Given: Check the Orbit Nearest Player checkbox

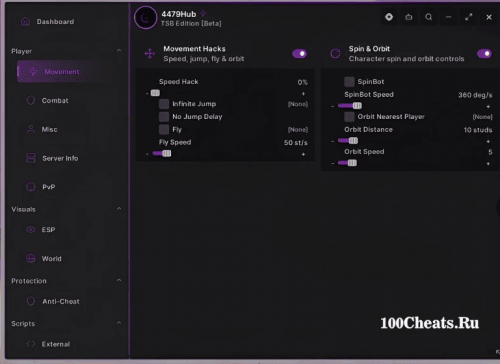Looking at the screenshot, I should [349, 117].
